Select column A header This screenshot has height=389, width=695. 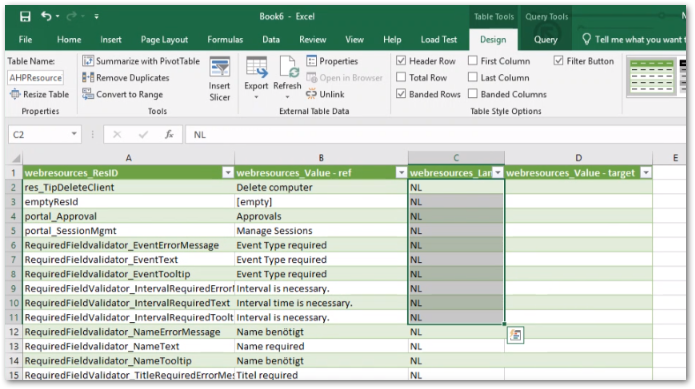[x=129, y=158]
